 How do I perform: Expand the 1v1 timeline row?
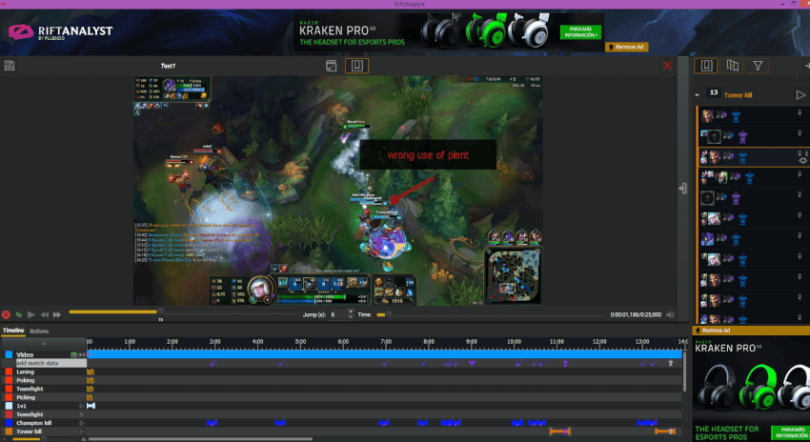pos(82,406)
